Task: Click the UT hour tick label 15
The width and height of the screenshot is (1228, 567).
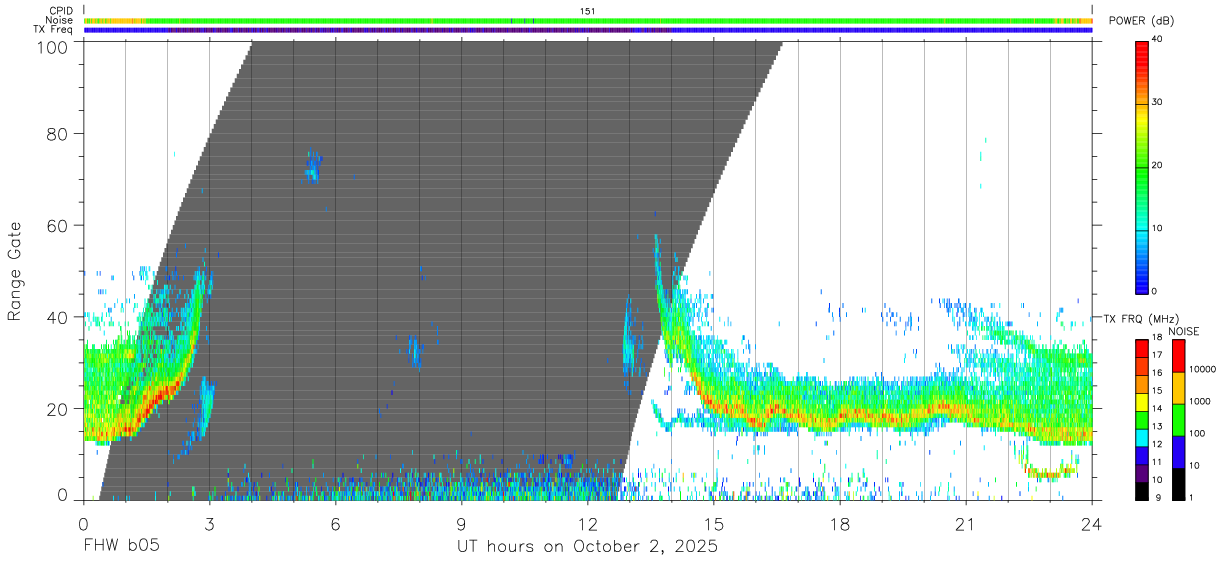Action: tap(714, 523)
